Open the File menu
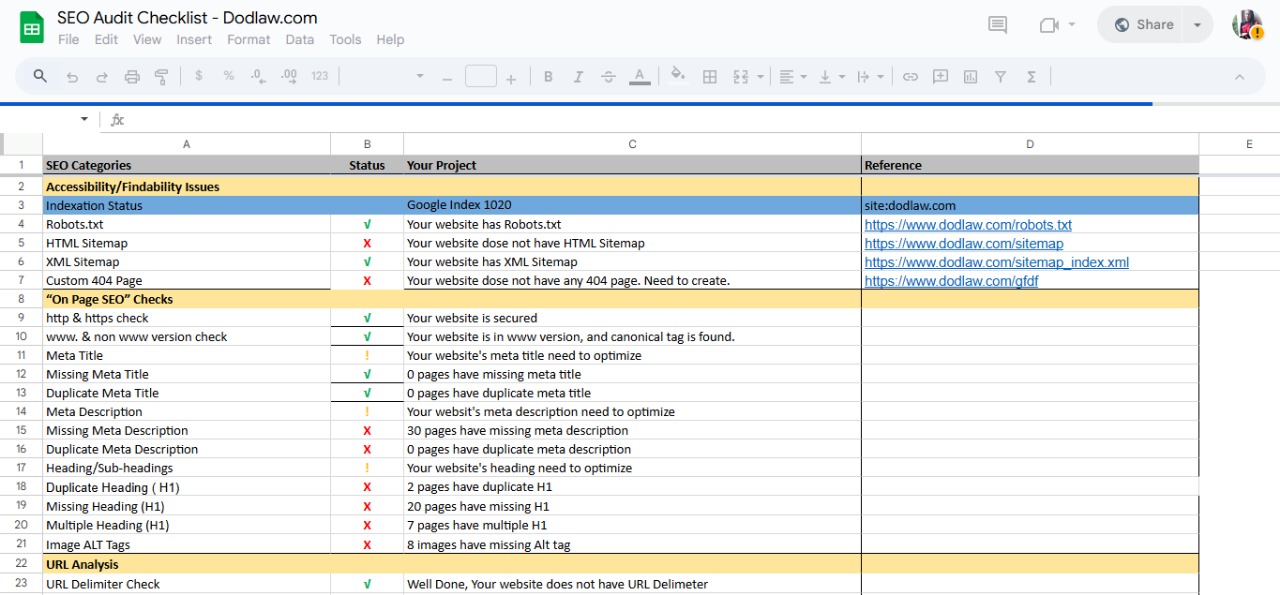This screenshot has width=1280, height=595. click(x=68, y=40)
